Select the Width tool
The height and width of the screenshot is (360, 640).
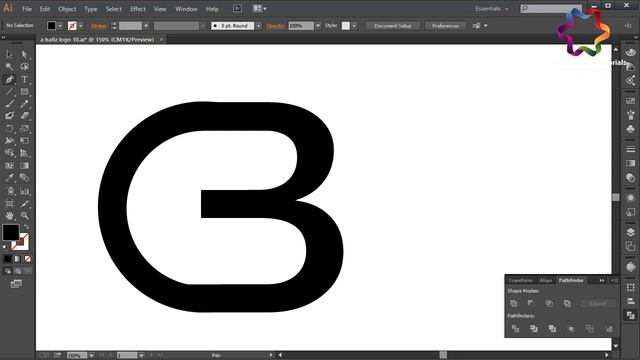click(9, 141)
